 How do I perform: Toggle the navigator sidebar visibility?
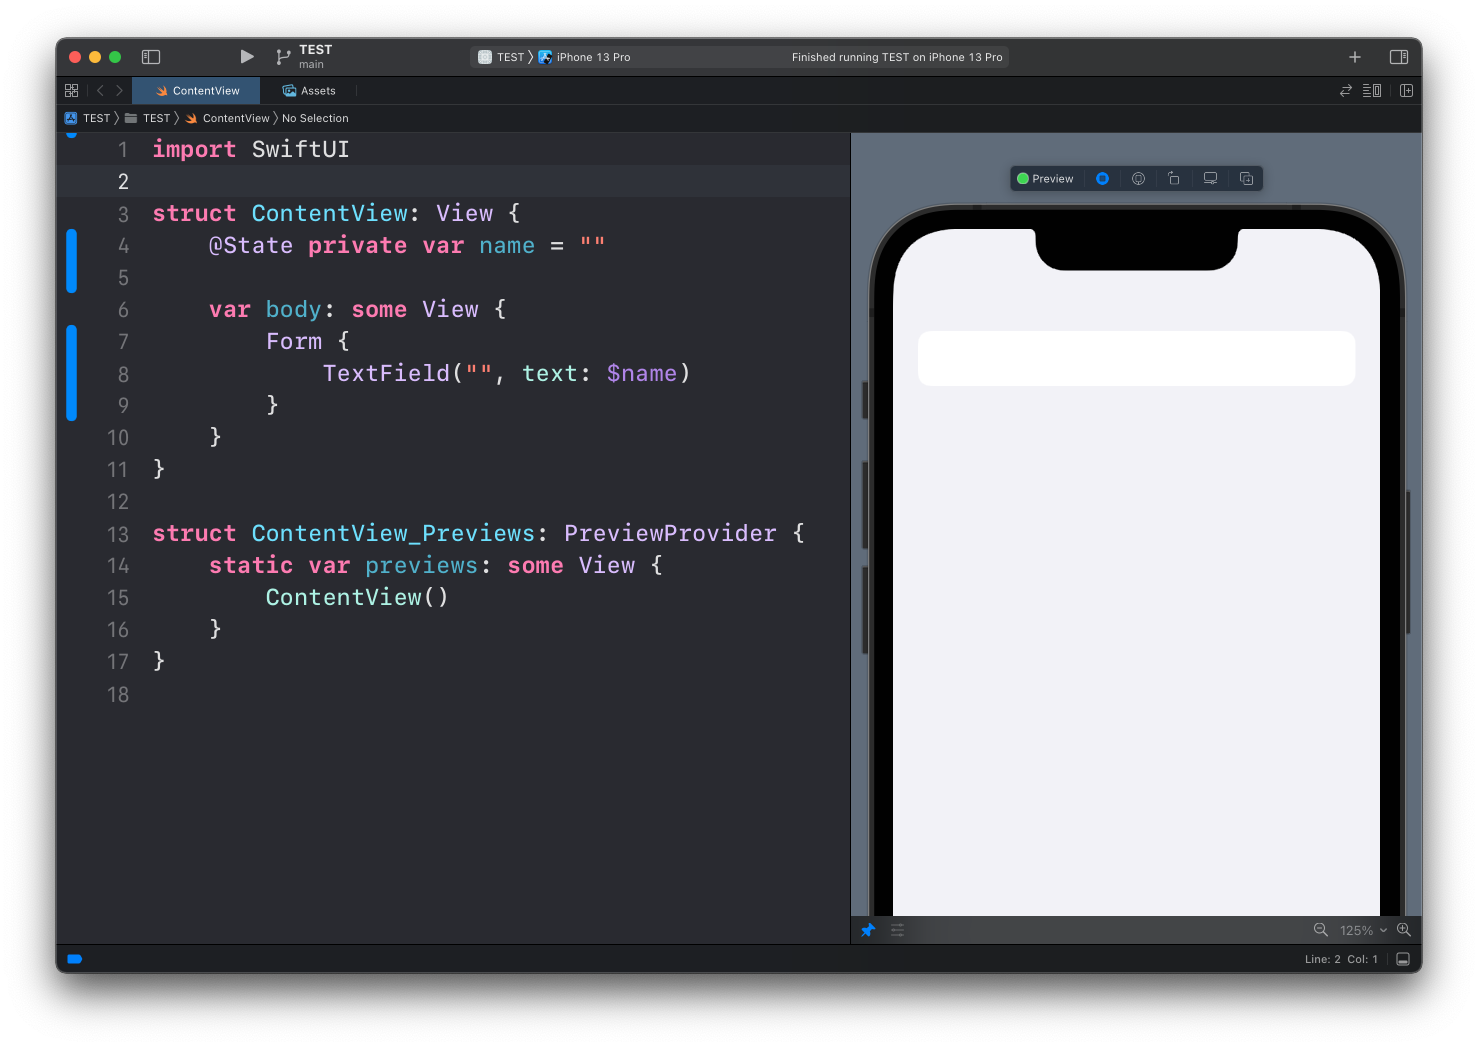pos(151,57)
